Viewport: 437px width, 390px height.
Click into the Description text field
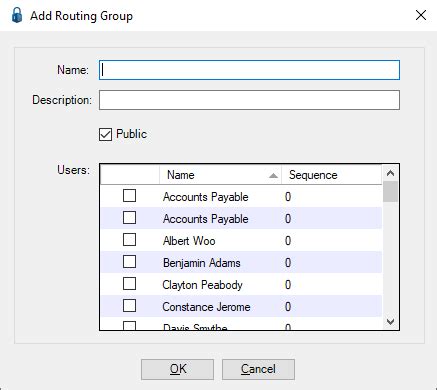(x=249, y=100)
